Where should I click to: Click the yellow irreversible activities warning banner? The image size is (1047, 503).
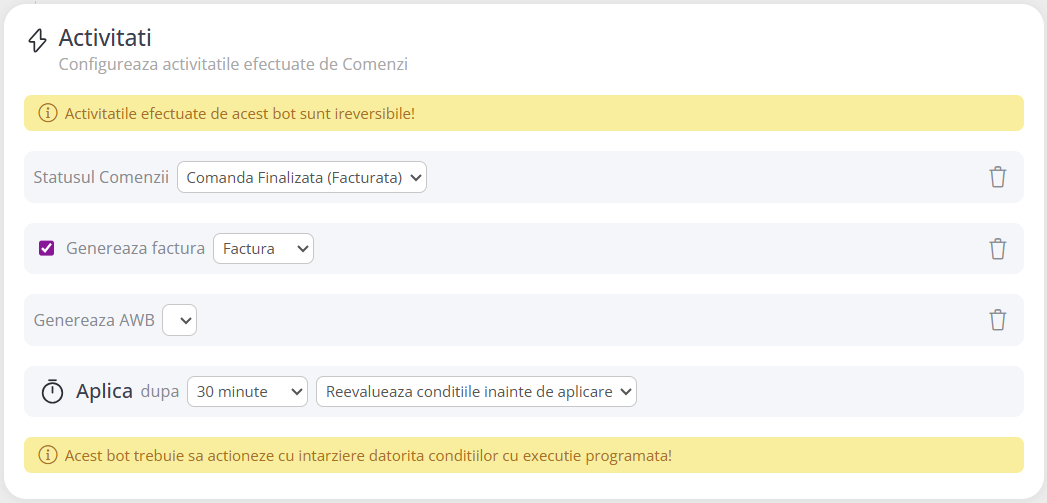(600, 113)
